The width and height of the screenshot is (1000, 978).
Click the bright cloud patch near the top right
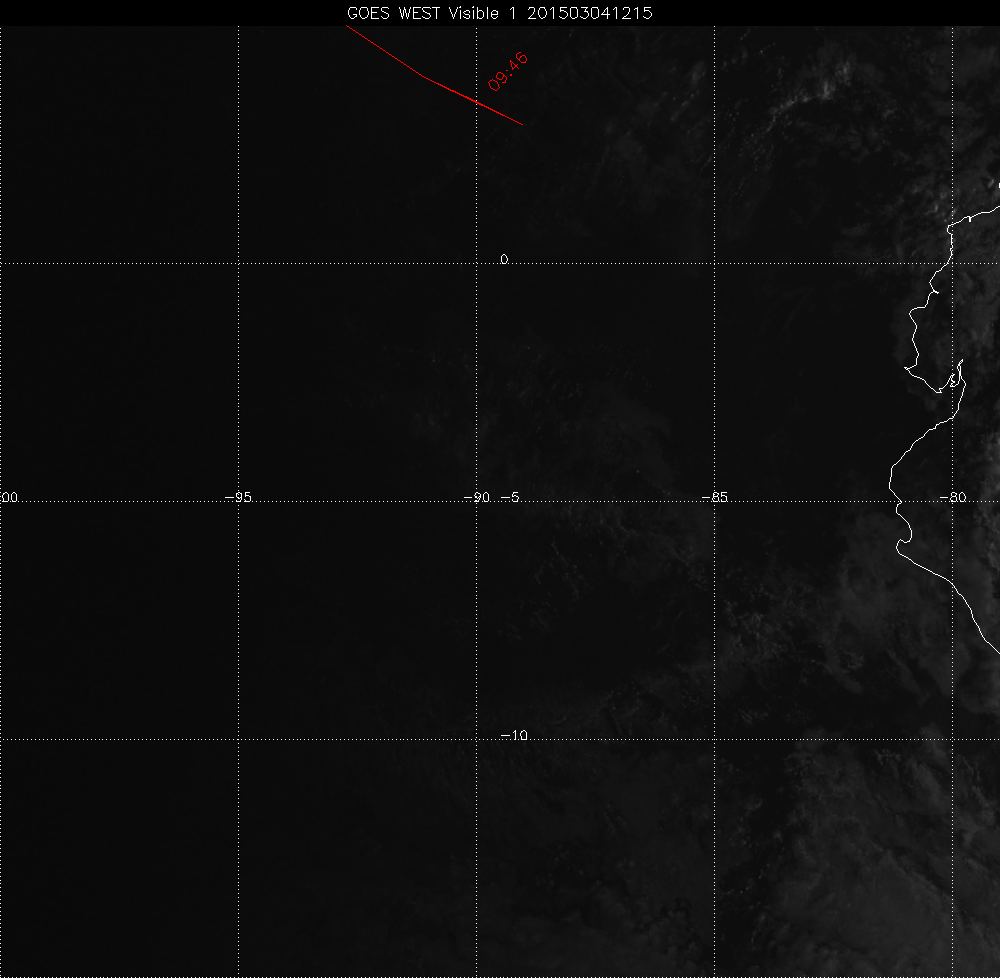[x=828, y=88]
